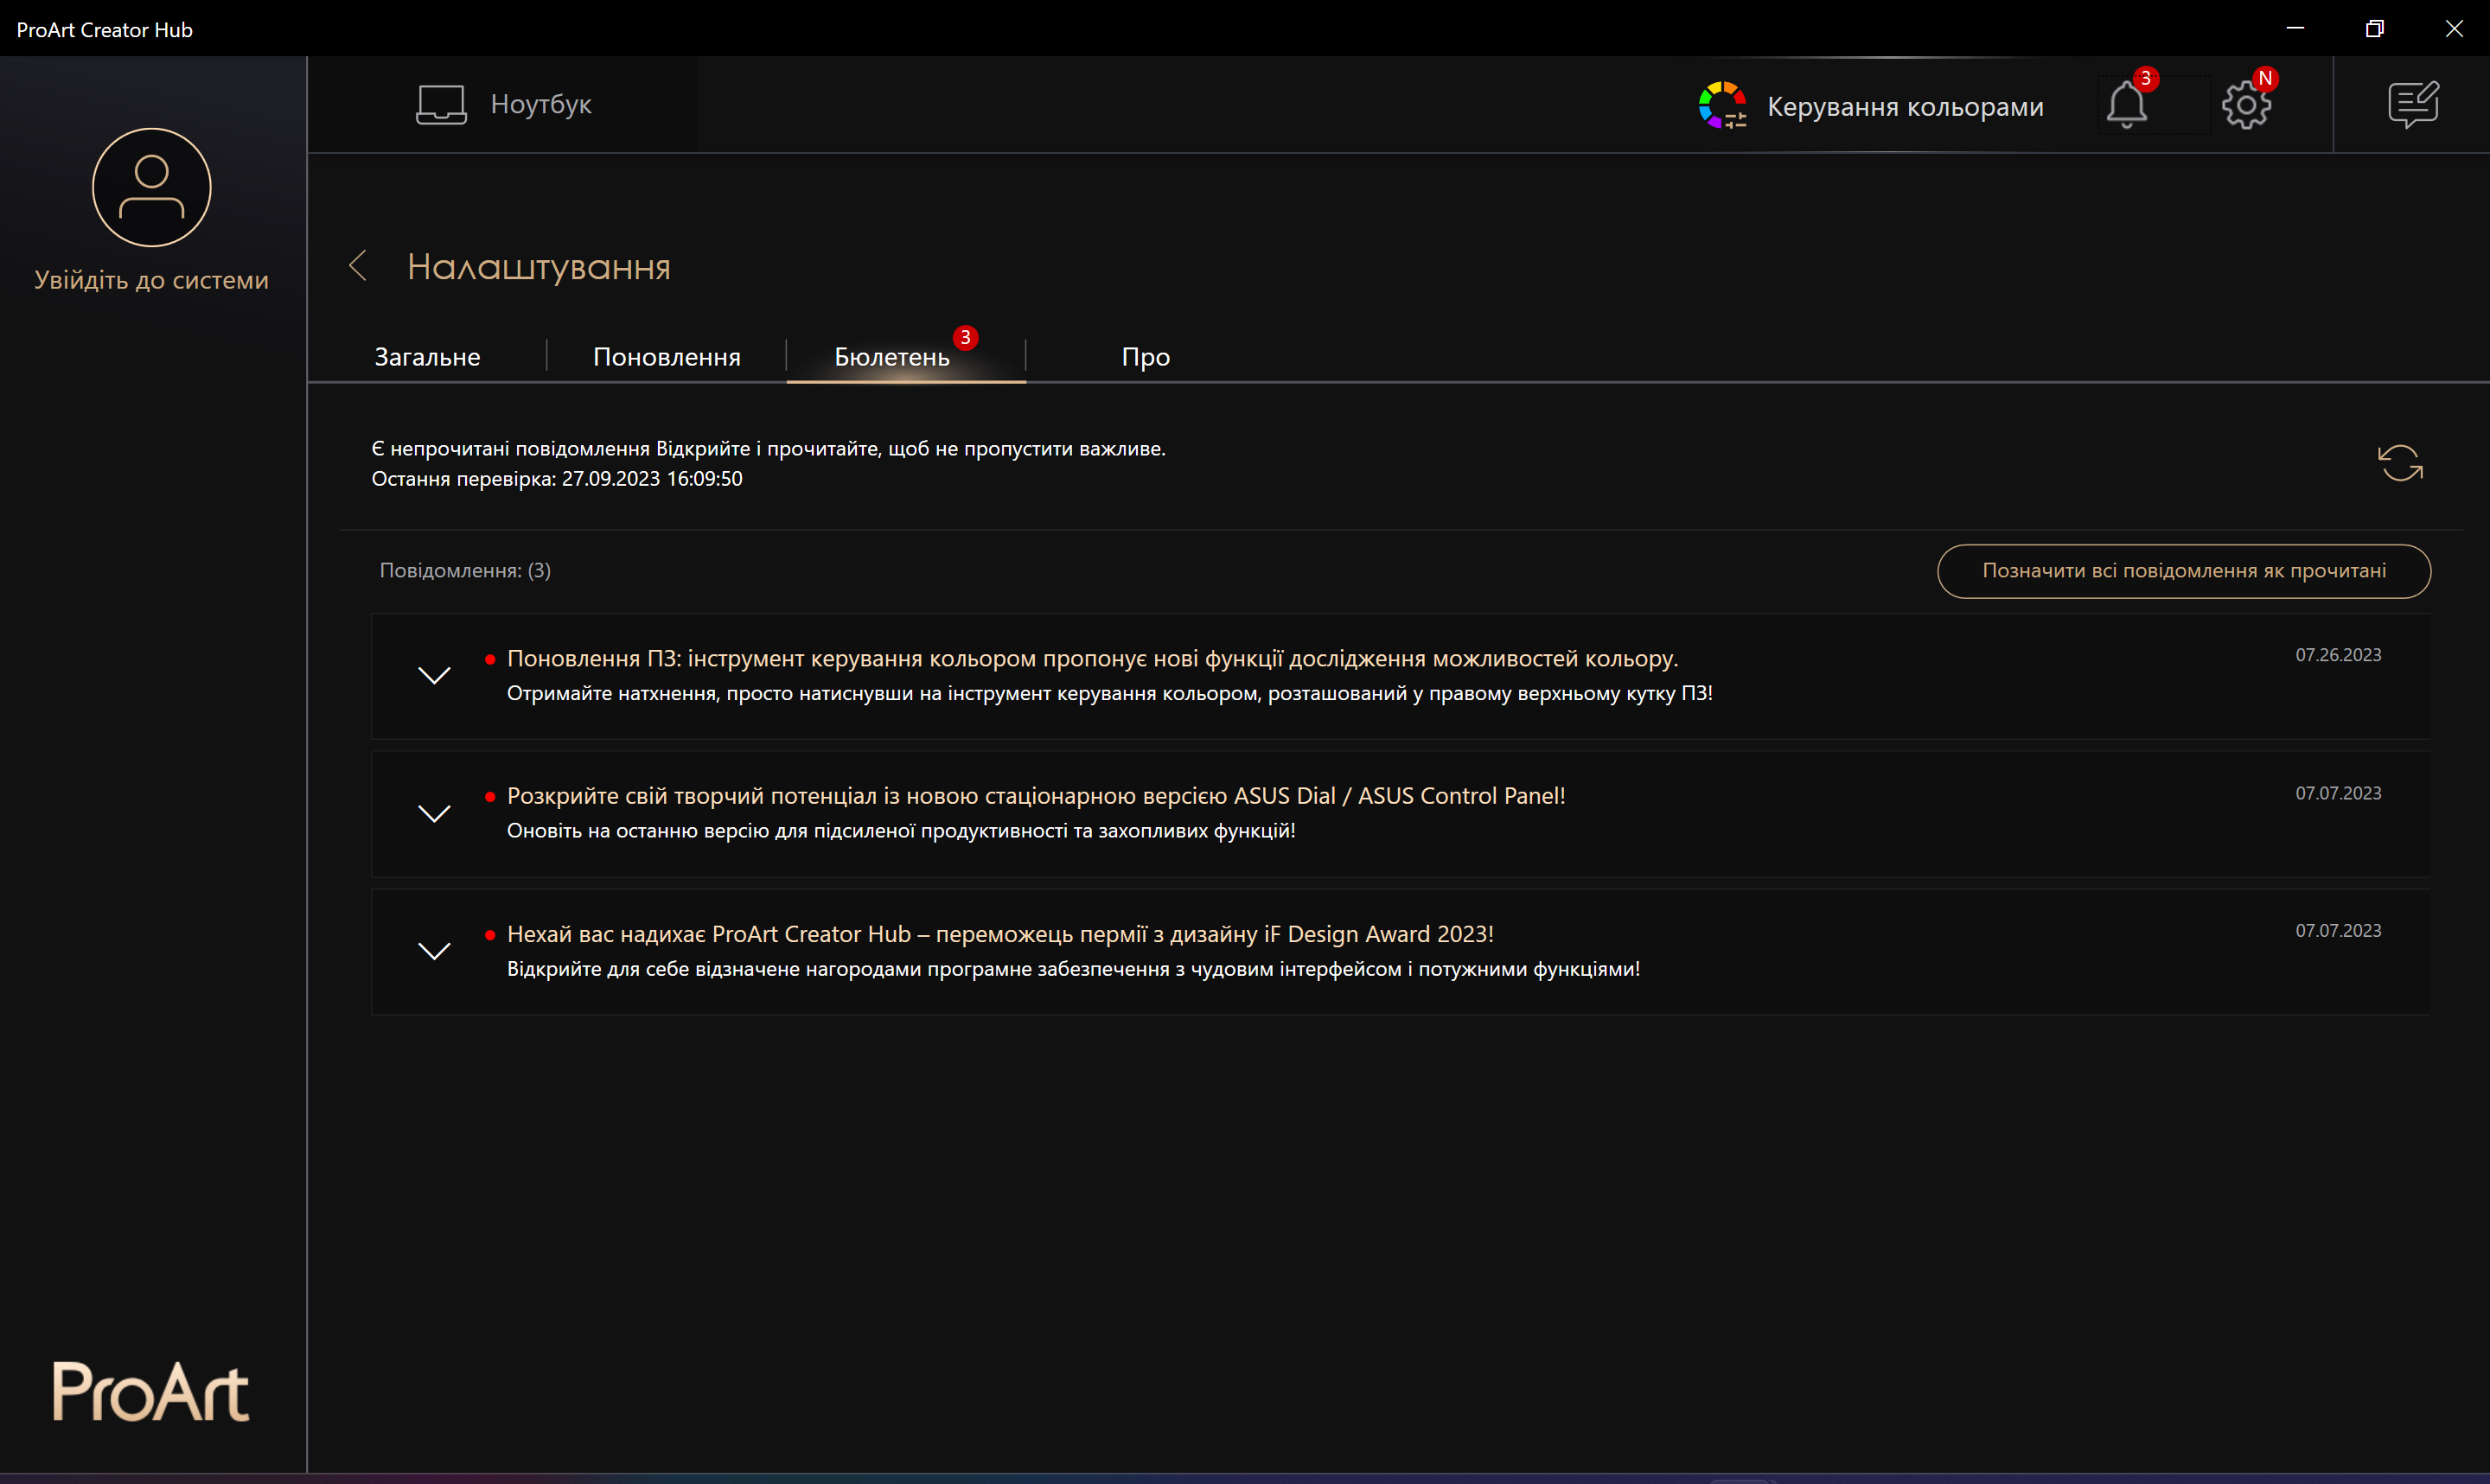Screen dimensions: 2490x1484
Task: Expand the ASUS Dial Control Panel message
Action: (x=434, y=814)
